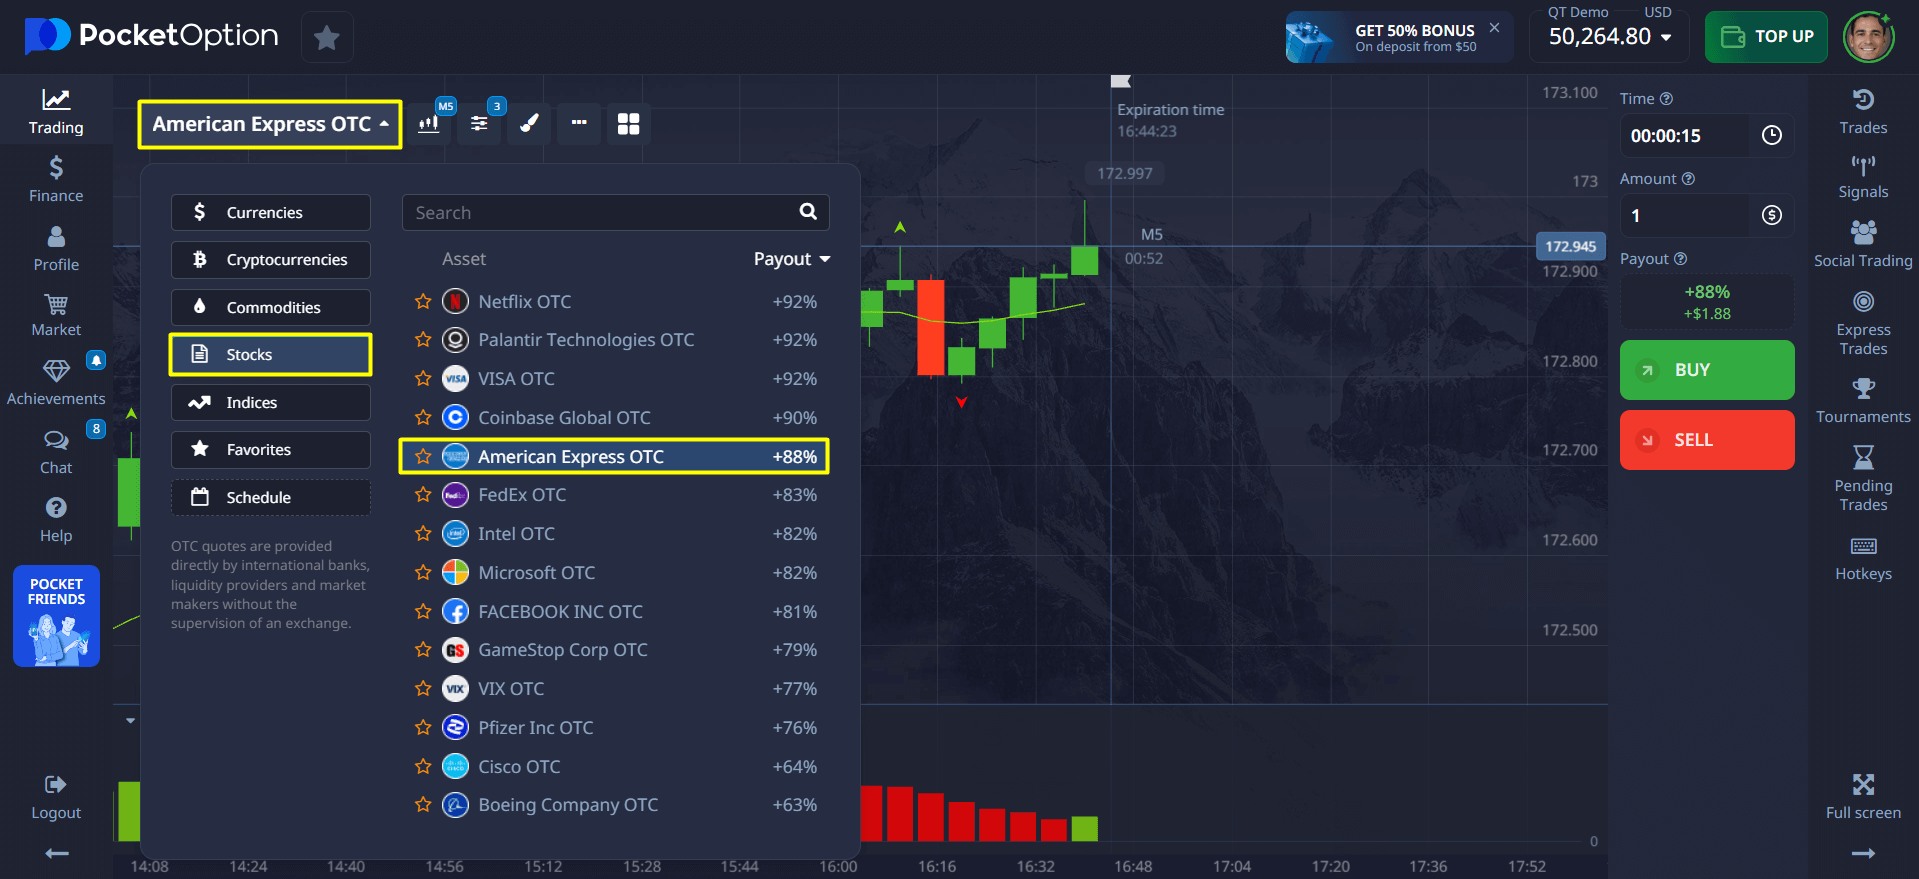Open Social Trading in the sidebar
The height and width of the screenshot is (879, 1919).
tap(1862, 246)
